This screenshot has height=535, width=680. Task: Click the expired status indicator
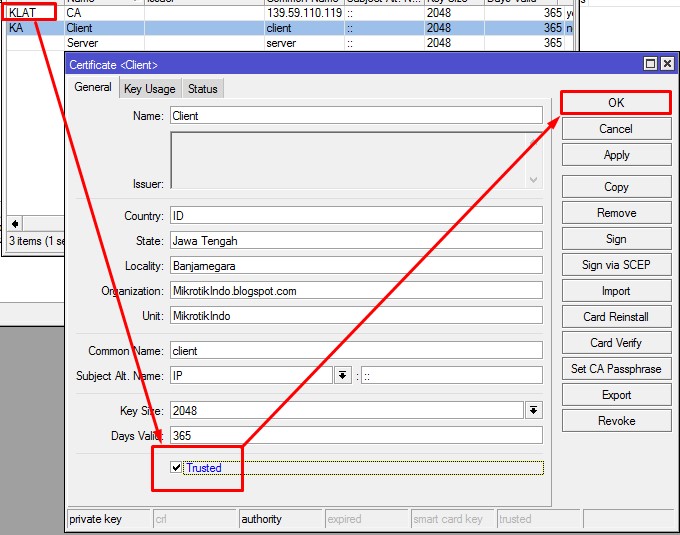(367, 519)
